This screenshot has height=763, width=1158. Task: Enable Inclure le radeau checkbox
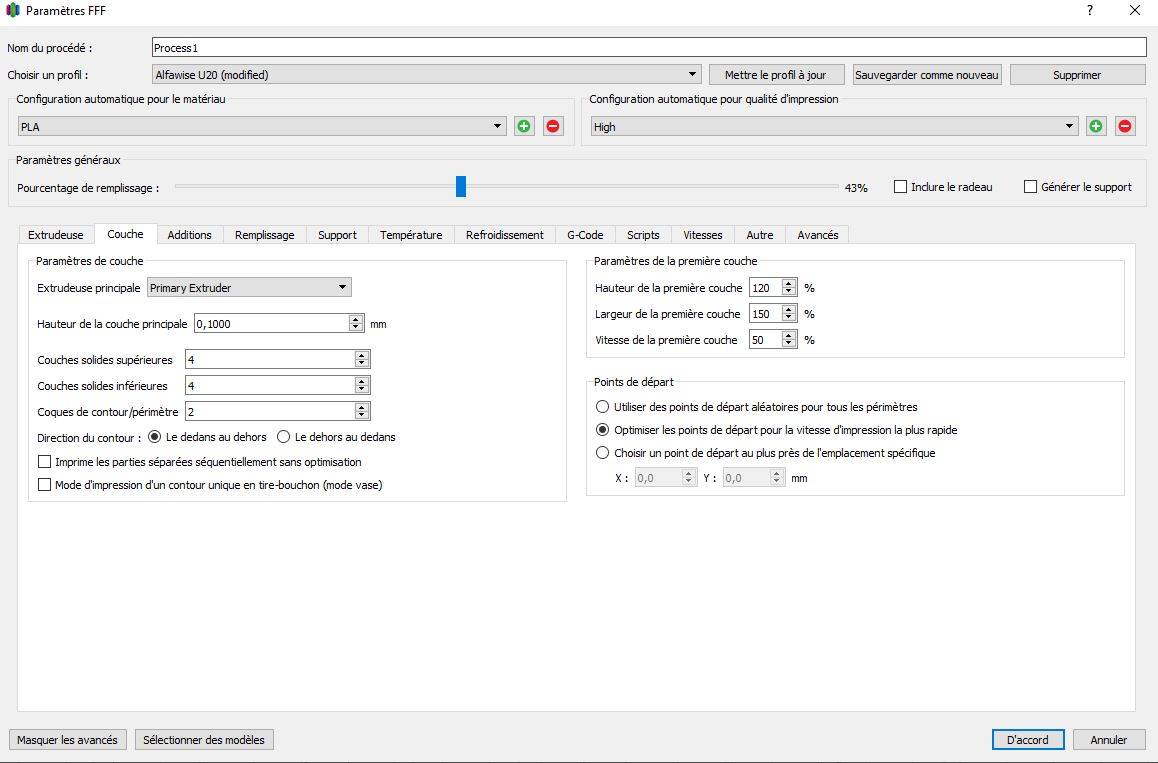(x=900, y=187)
